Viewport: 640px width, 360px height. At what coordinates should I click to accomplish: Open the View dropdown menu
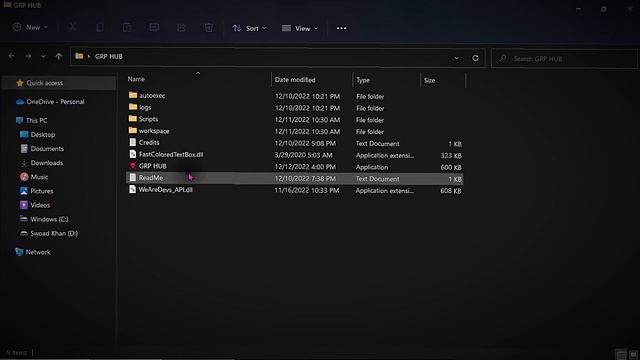300,28
